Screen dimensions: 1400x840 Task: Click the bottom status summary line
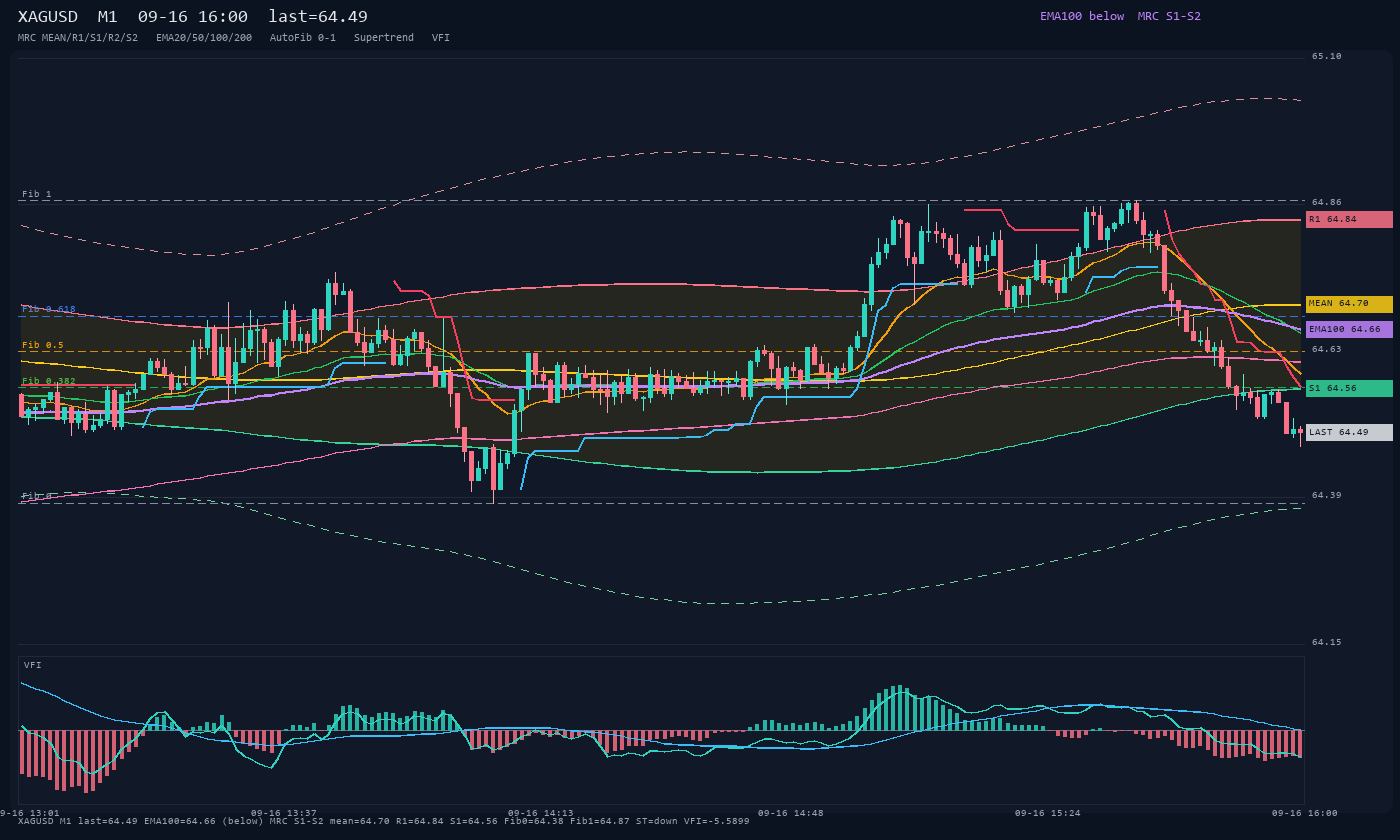384,821
